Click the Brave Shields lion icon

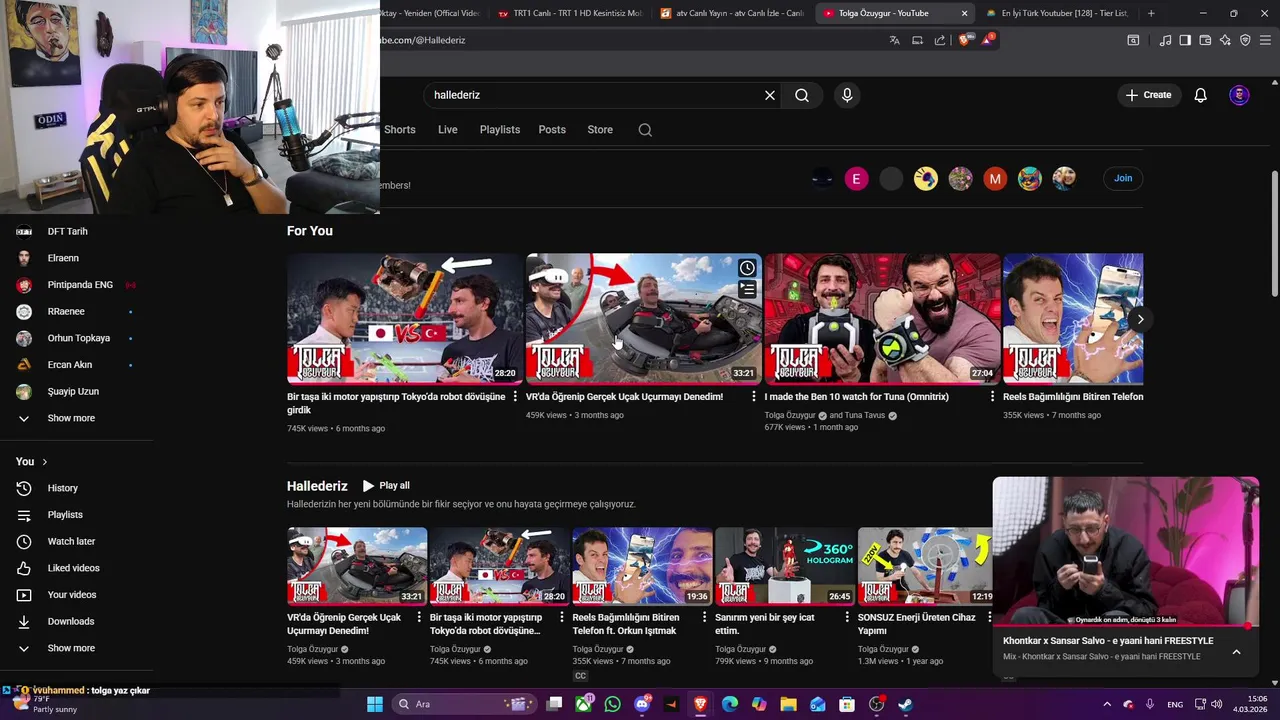pos(965,40)
